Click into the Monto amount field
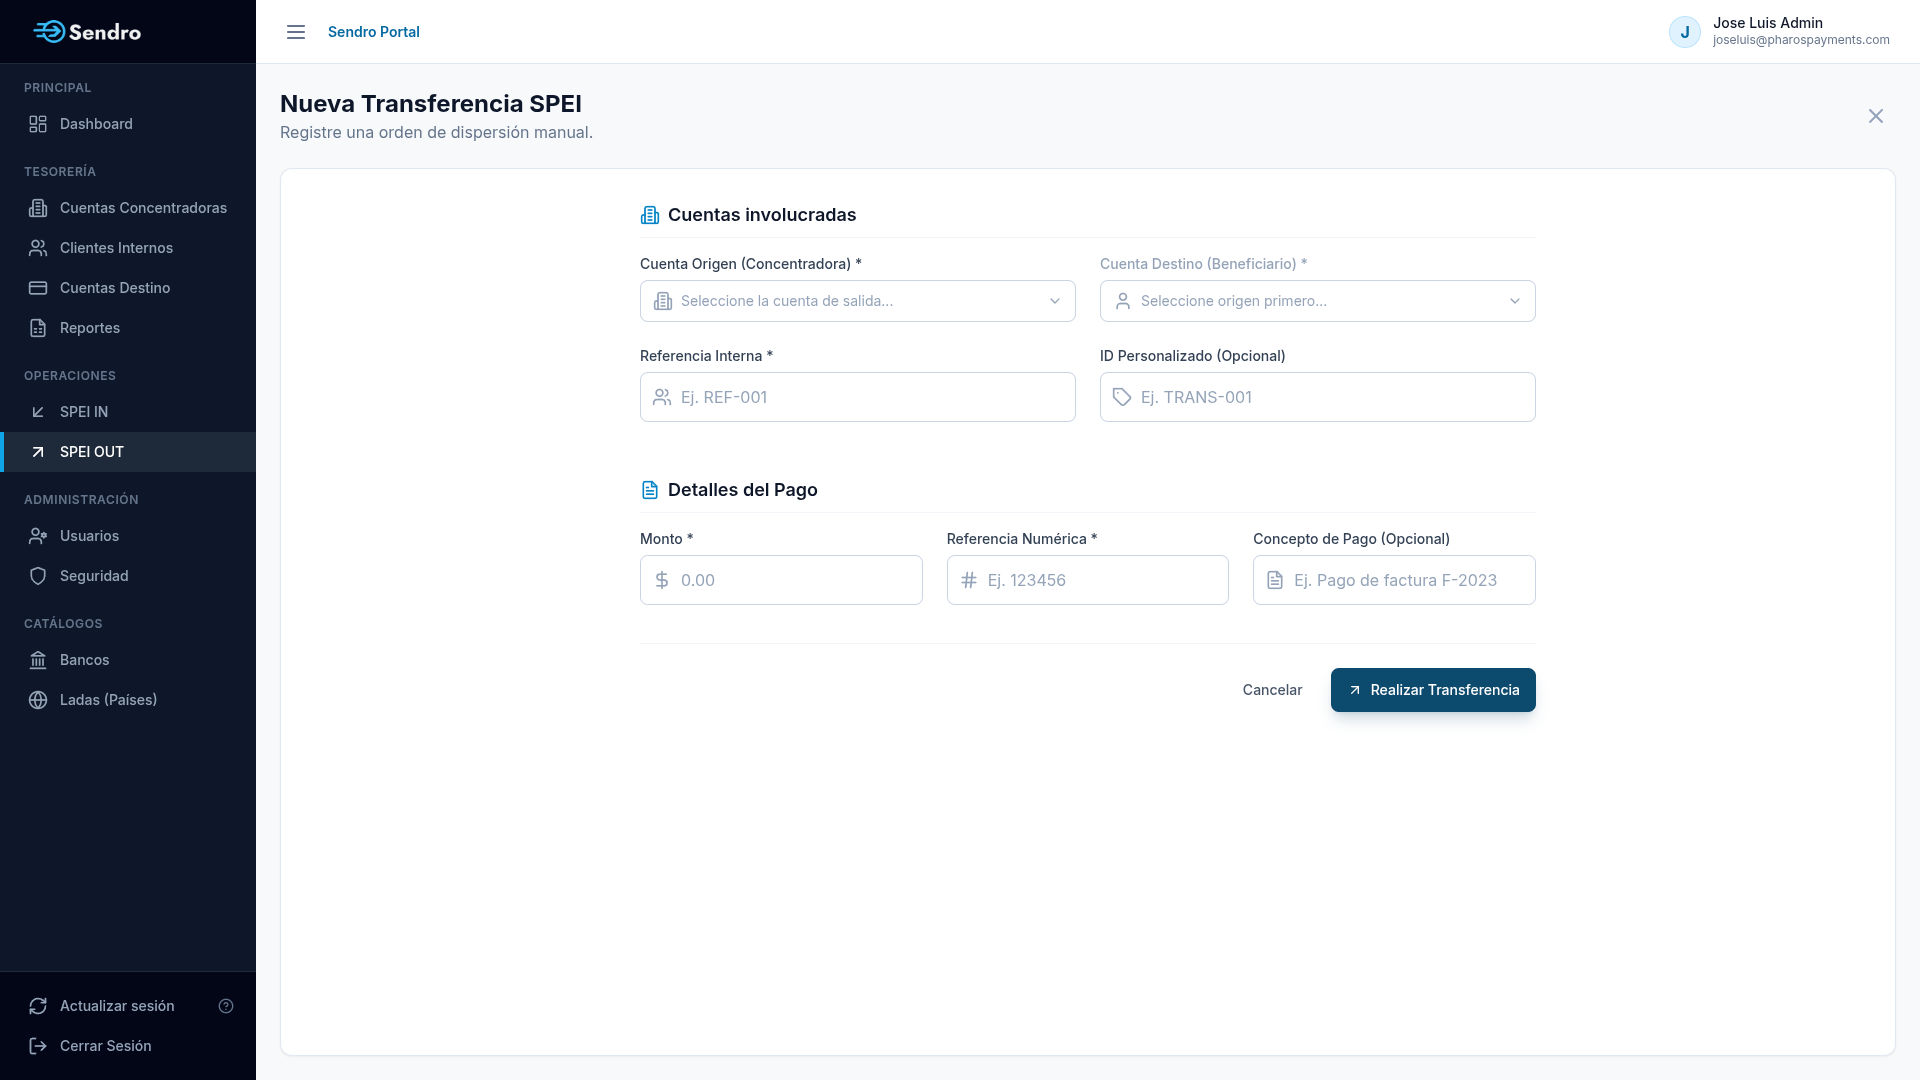Screen dimensions: 1920x1080 (x=781, y=580)
